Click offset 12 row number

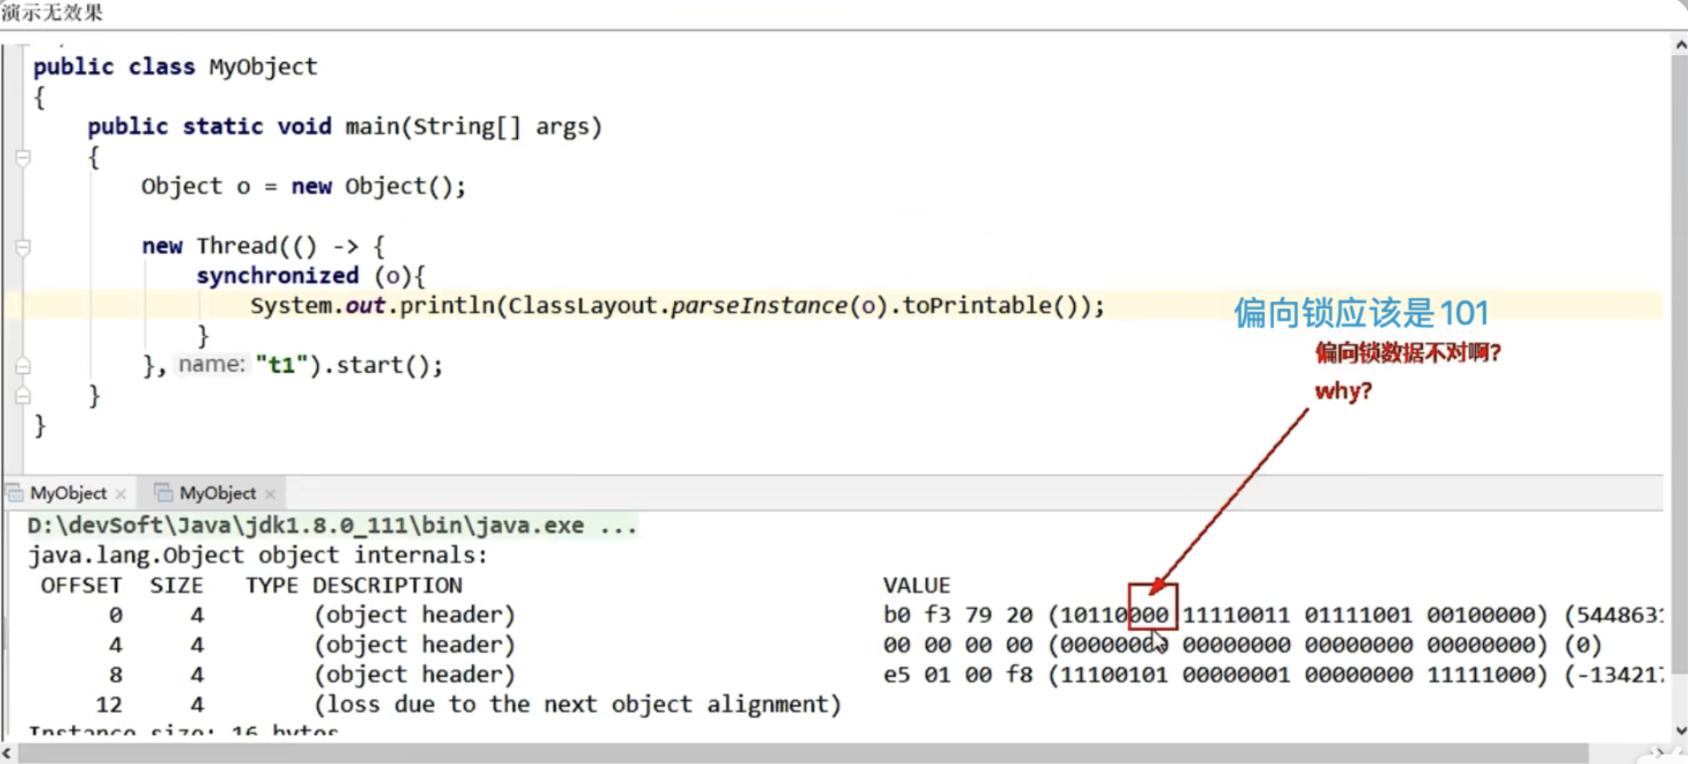point(109,705)
